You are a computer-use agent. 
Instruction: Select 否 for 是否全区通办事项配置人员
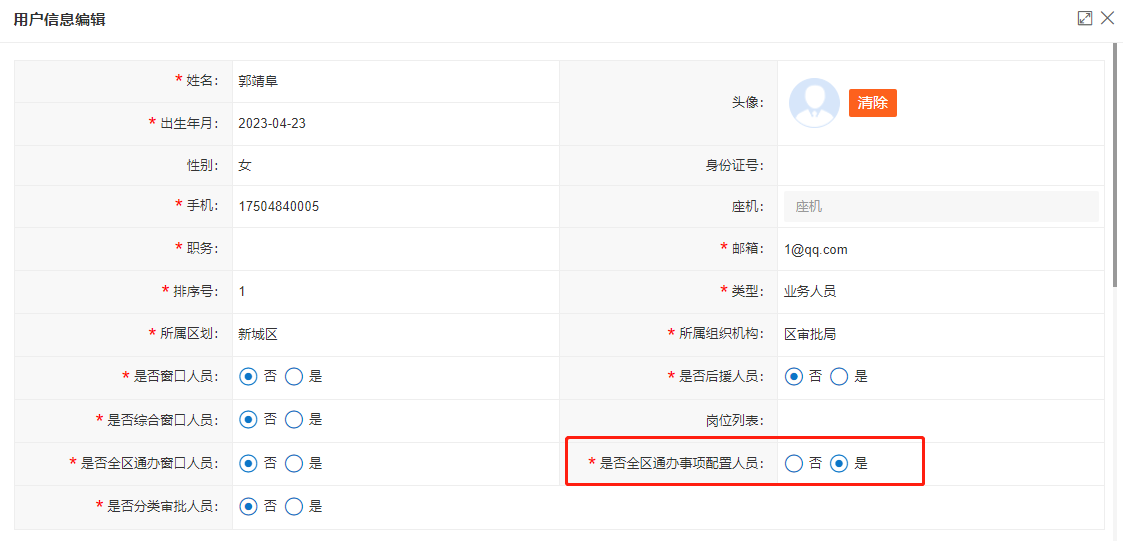click(794, 463)
